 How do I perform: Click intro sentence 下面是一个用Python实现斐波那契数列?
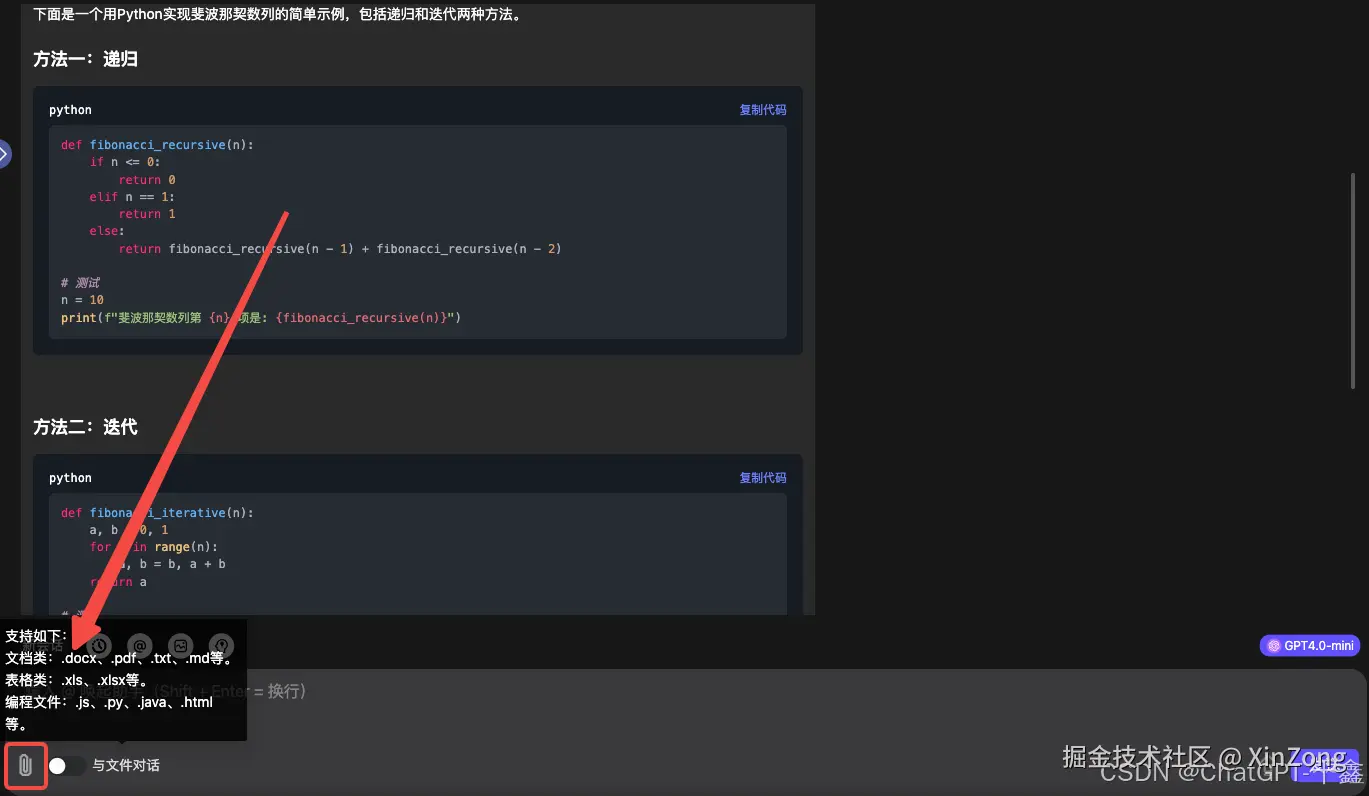(277, 15)
